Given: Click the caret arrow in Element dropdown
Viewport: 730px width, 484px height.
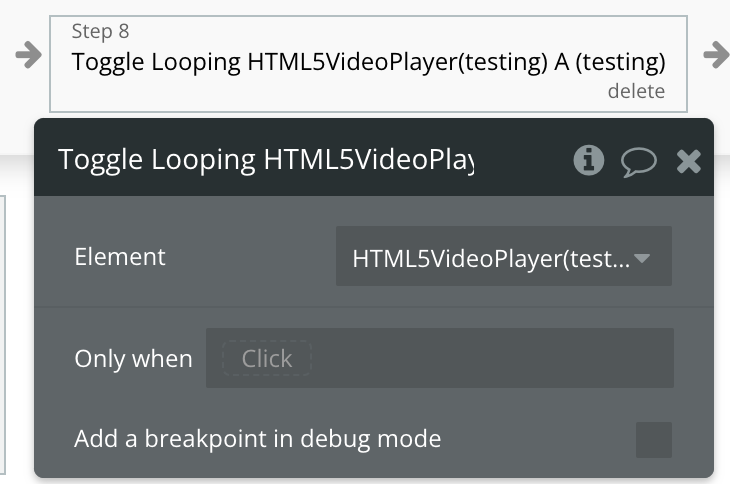Looking at the screenshot, I should [x=642, y=258].
